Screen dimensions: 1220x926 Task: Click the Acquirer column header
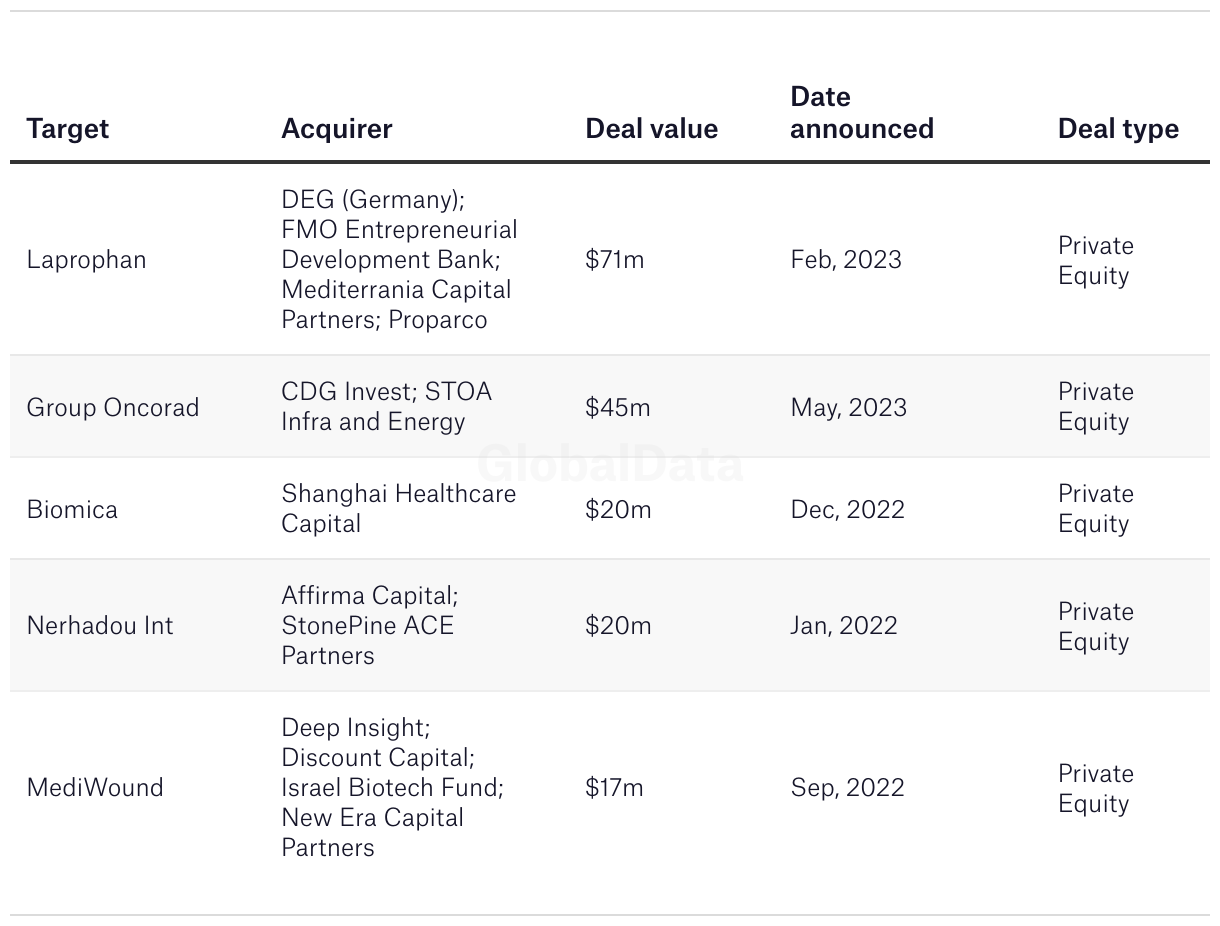(336, 129)
